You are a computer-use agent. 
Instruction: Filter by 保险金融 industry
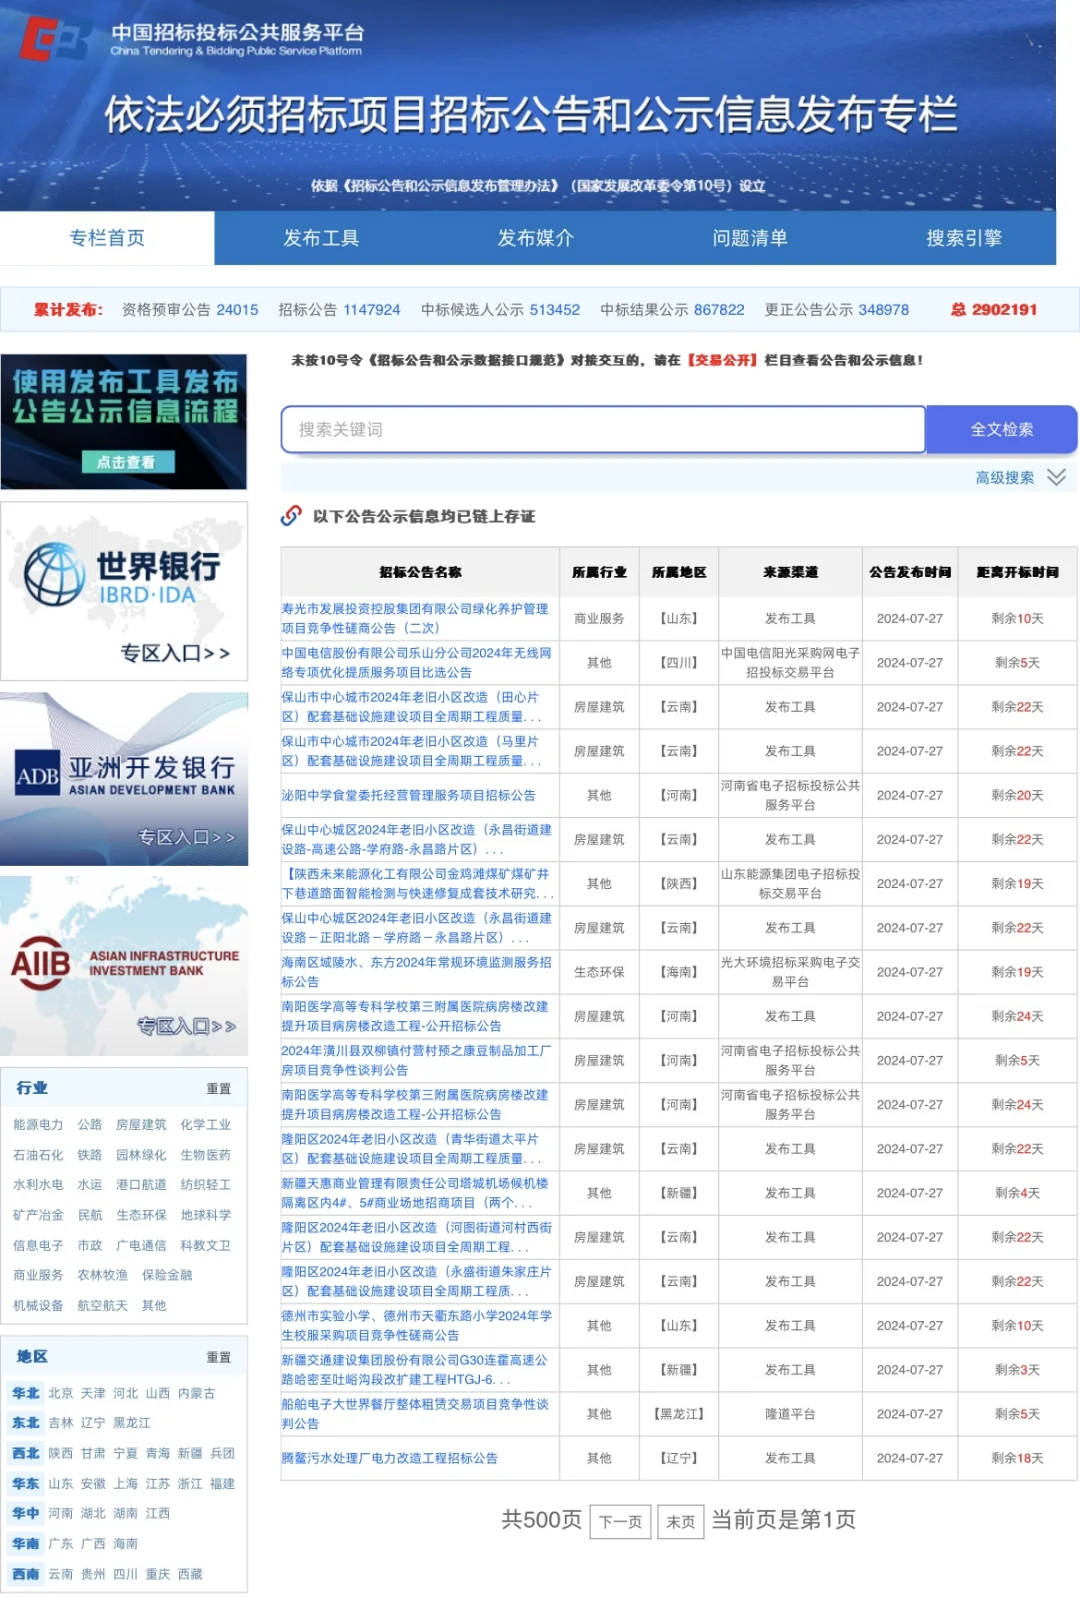point(167,1275)
